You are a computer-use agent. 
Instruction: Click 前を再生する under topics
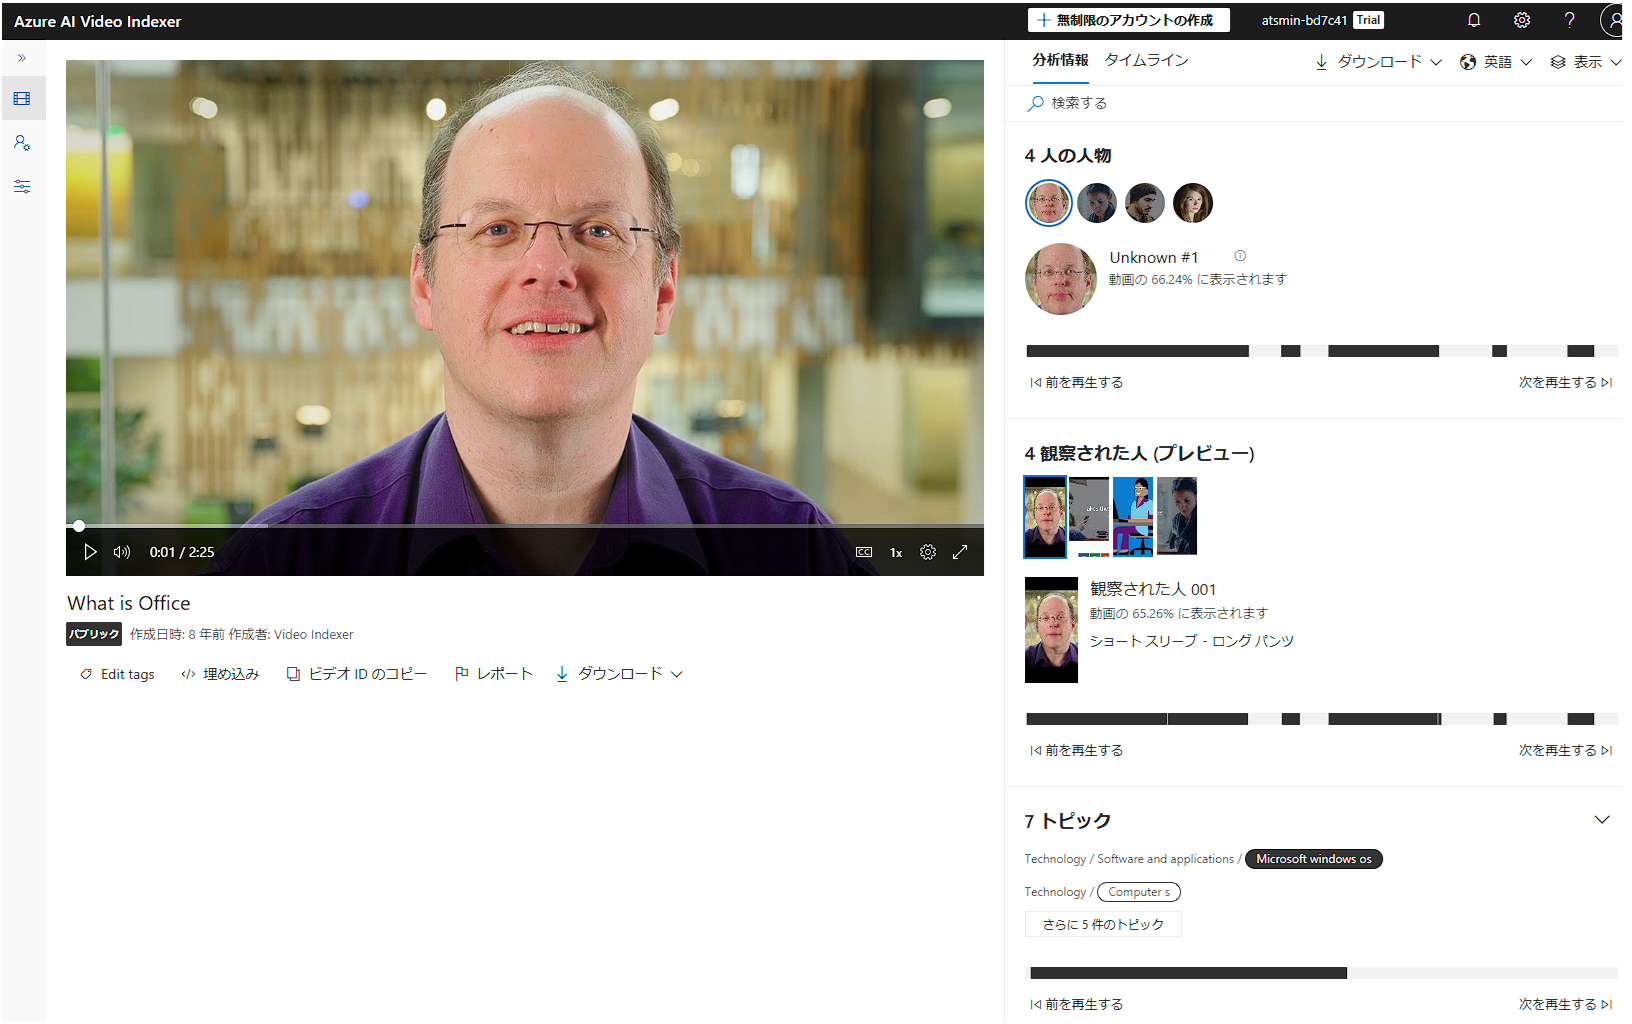point(1077,1004)
